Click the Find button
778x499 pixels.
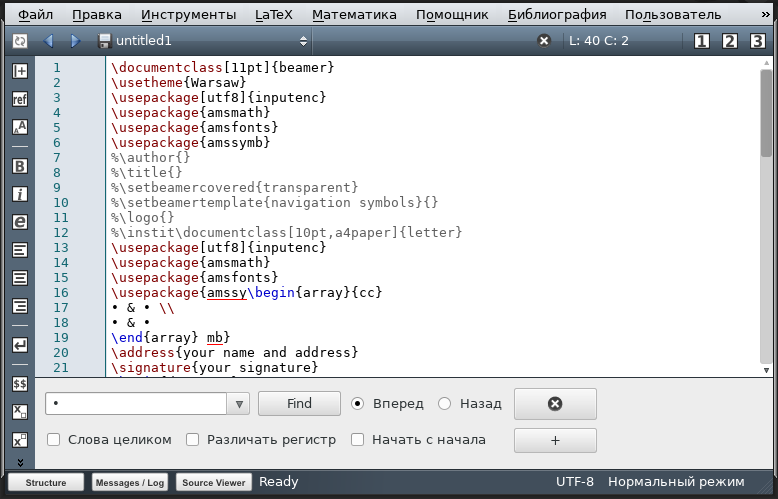point(299,404)
